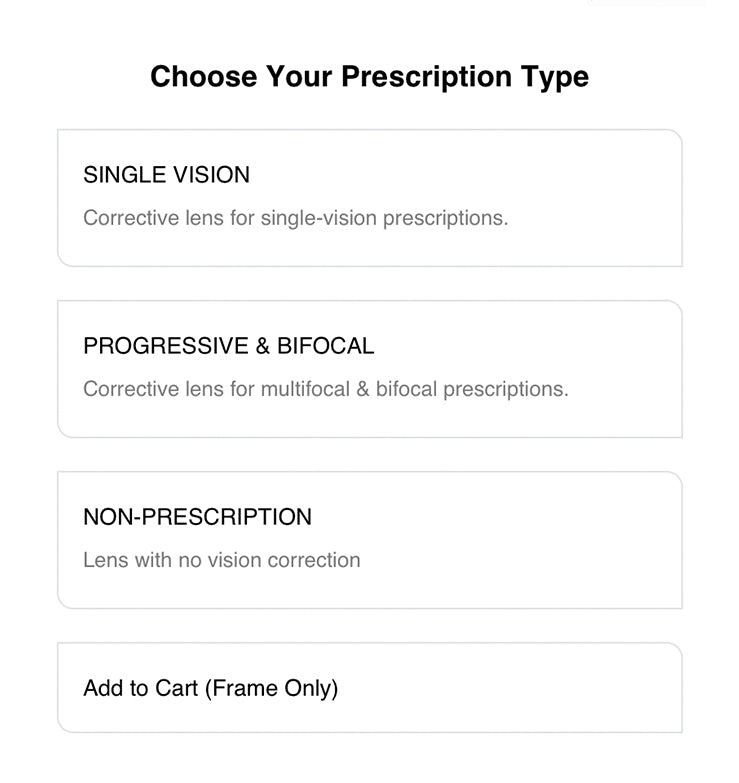
Task: Click the word "Choose" in the page heading
Action: 203,77
